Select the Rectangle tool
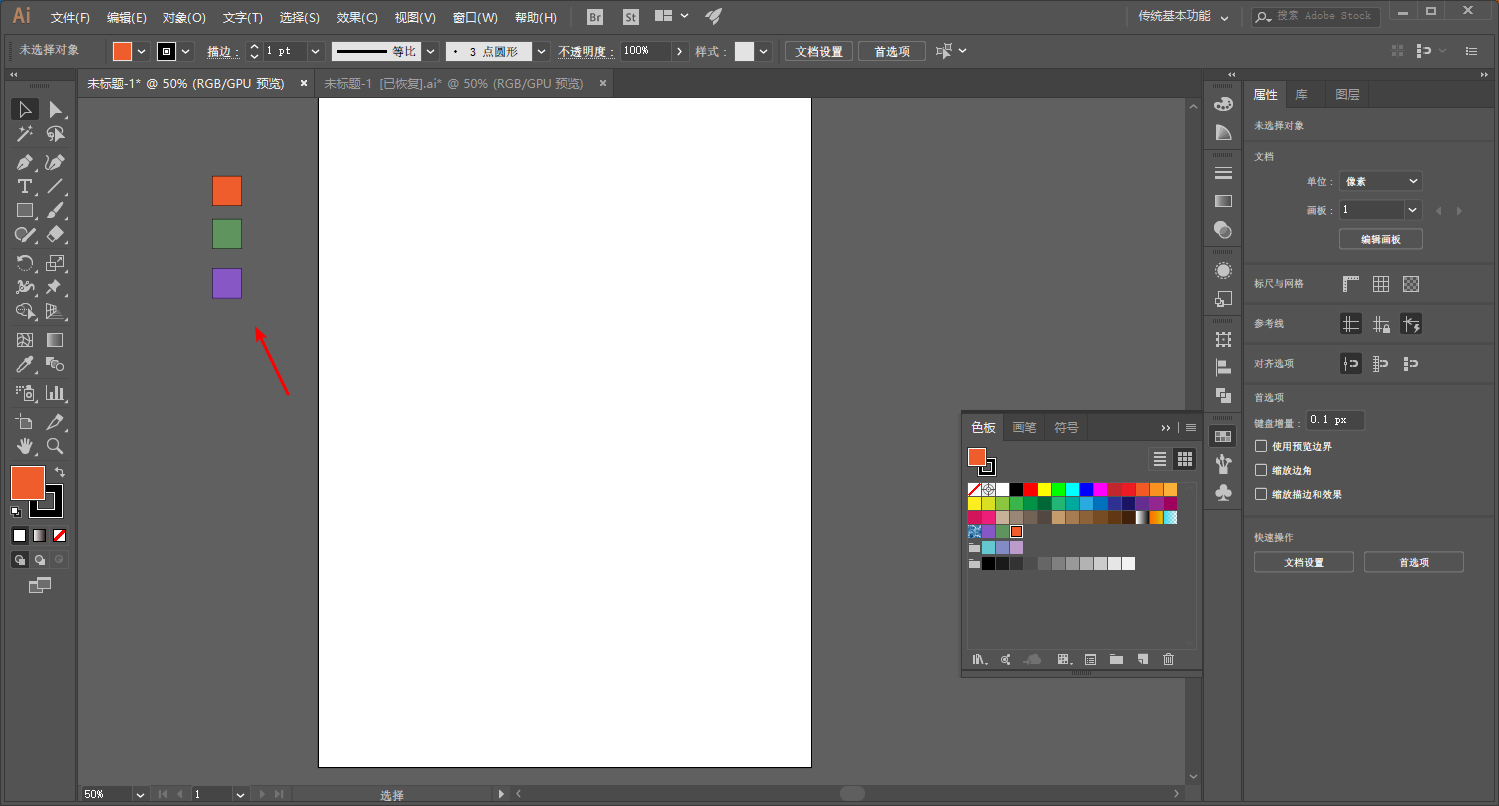This screenshot has height=806, width=1499. pos(25,210)
